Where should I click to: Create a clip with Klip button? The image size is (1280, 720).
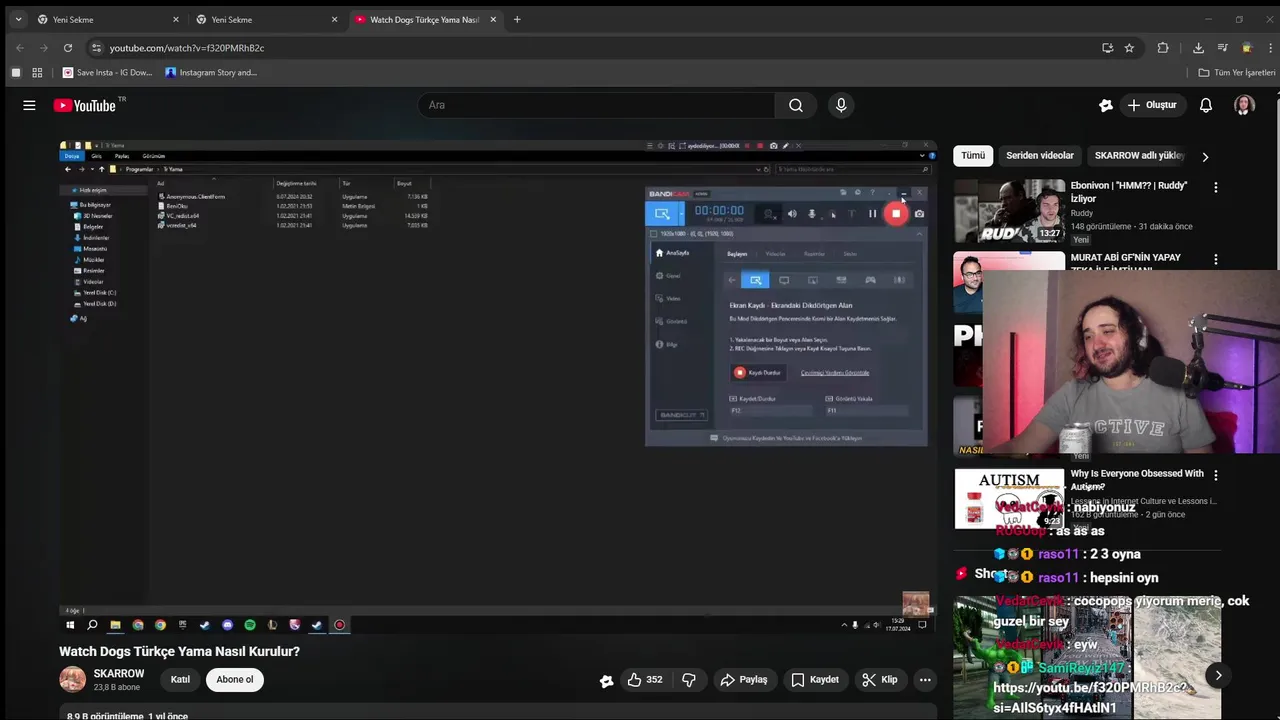(880, 680)
